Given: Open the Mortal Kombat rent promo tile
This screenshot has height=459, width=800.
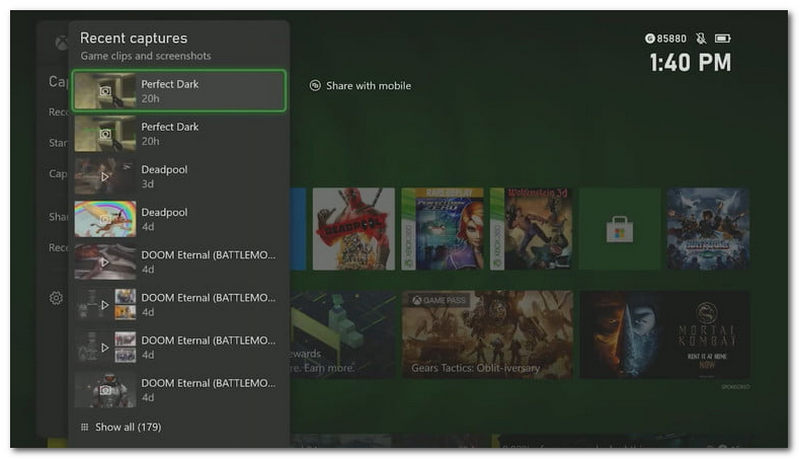Looking at the screenshot, I should [665, 335].
